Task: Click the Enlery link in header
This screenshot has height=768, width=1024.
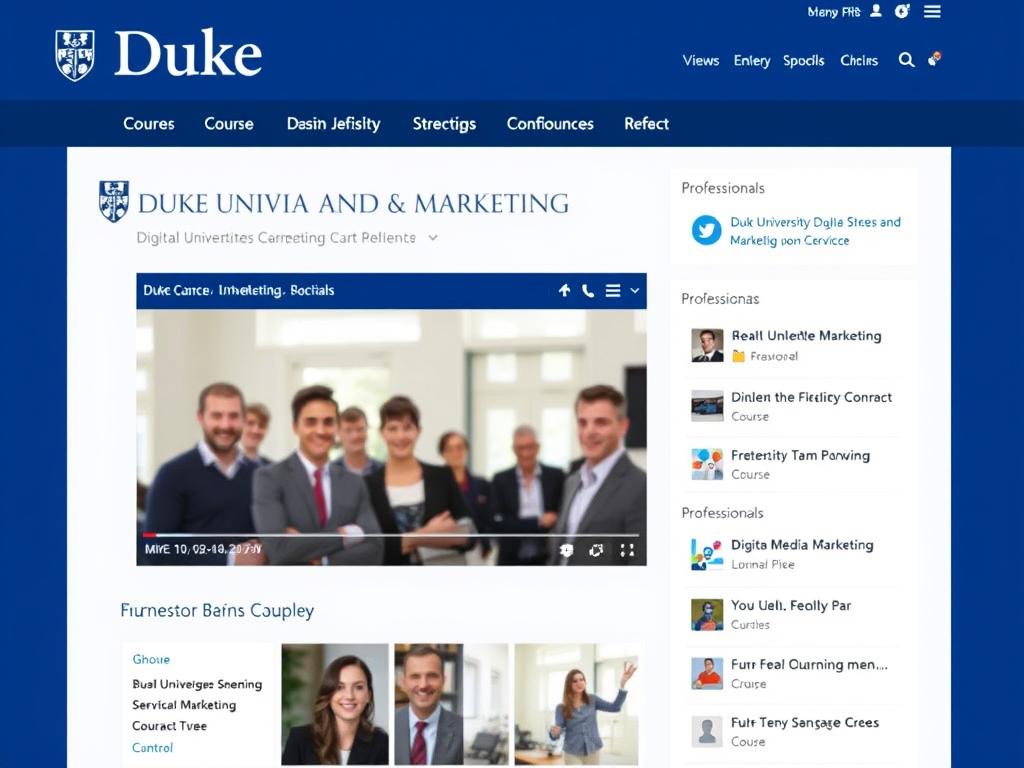Action: [752, 61]
